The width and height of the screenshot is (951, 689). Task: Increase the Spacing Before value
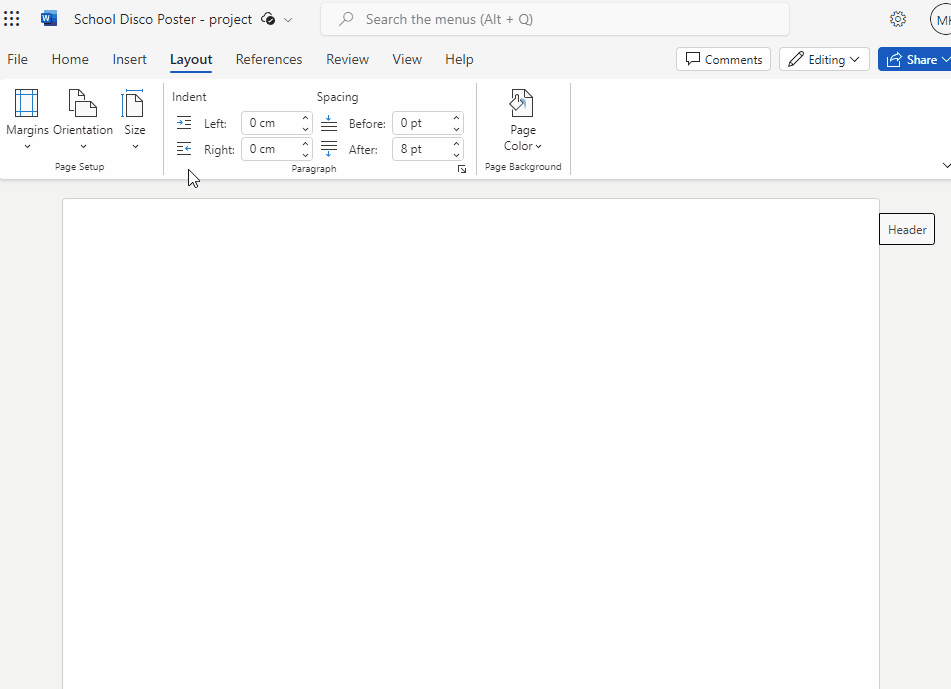coord(457,118)
